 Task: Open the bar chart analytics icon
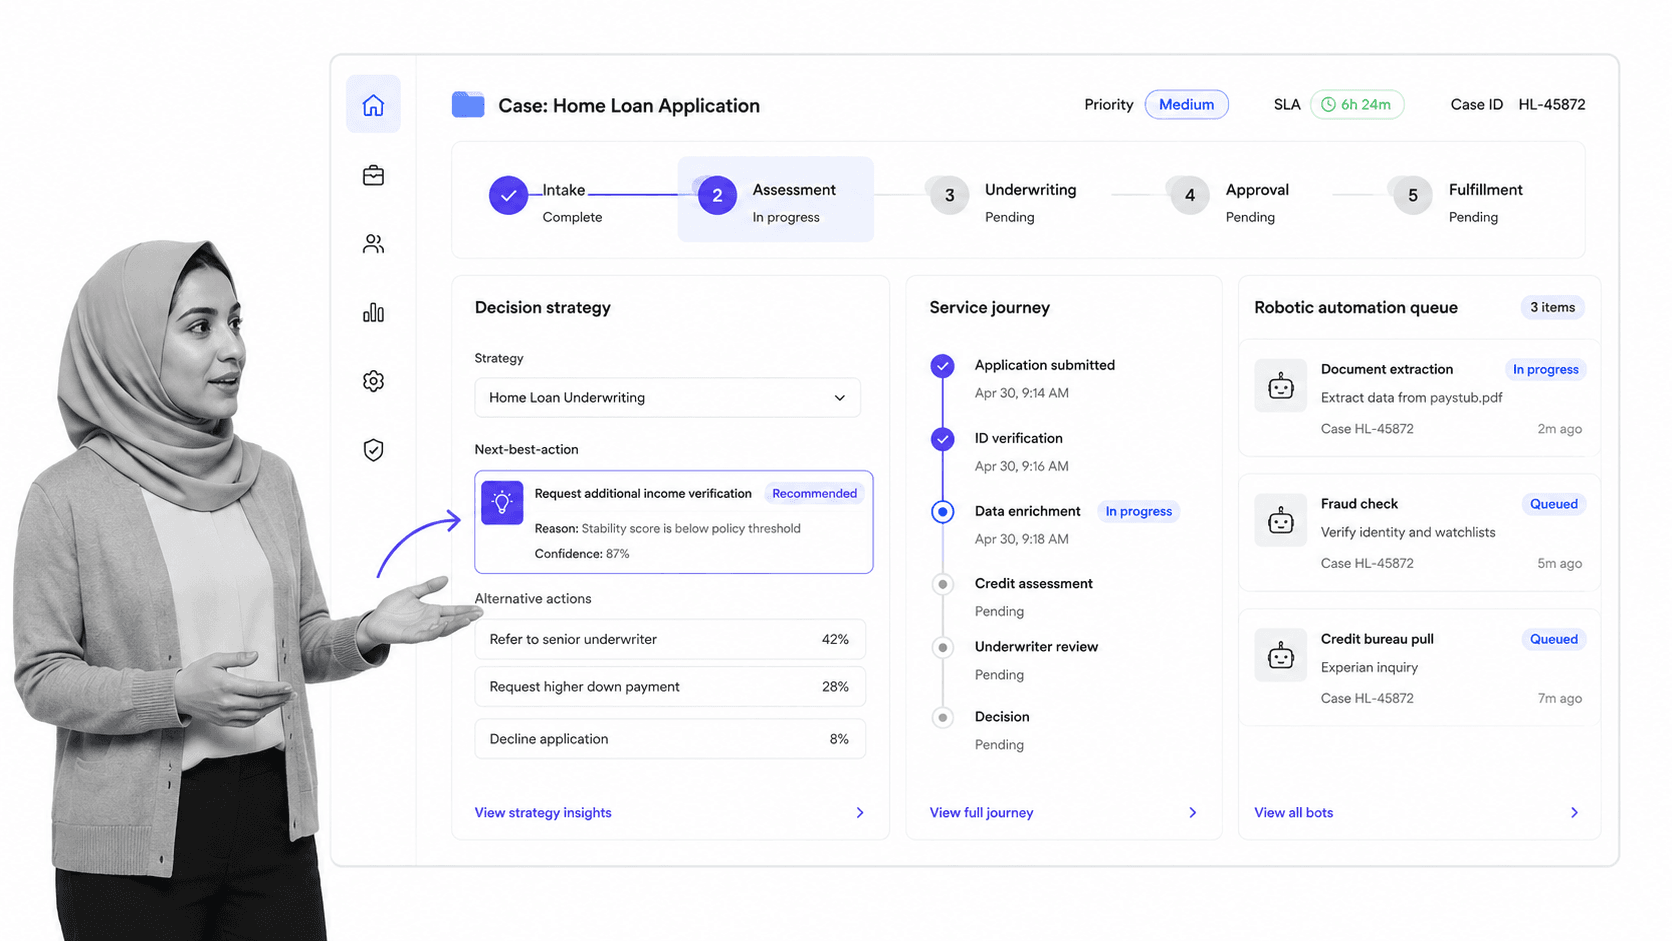373,312
